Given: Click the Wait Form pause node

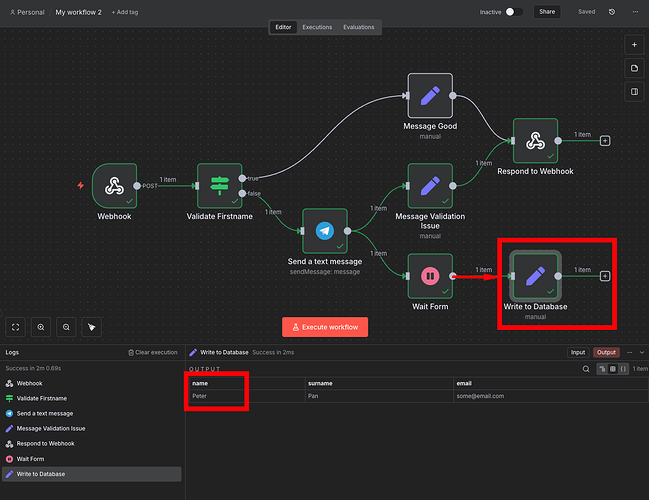Looking at the screenshot, I should click(430, 275).
